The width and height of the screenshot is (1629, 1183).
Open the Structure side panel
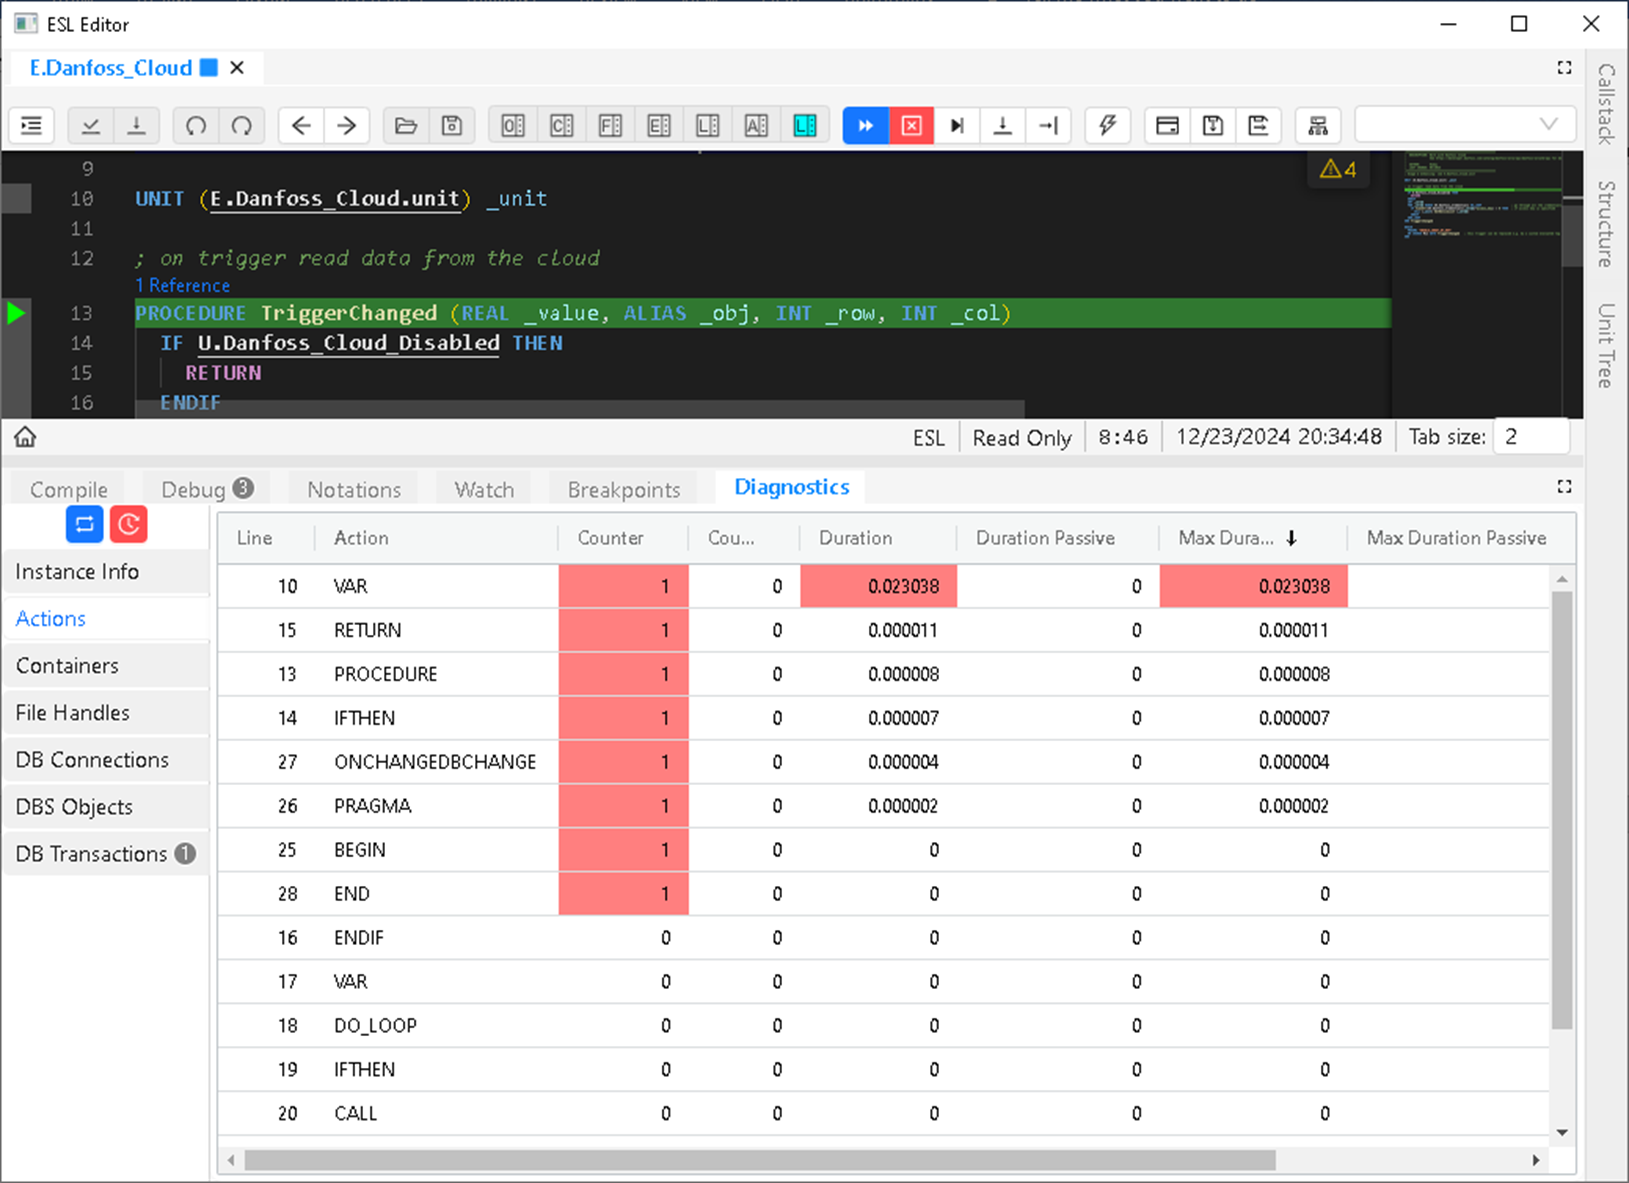coord(1606,224)
